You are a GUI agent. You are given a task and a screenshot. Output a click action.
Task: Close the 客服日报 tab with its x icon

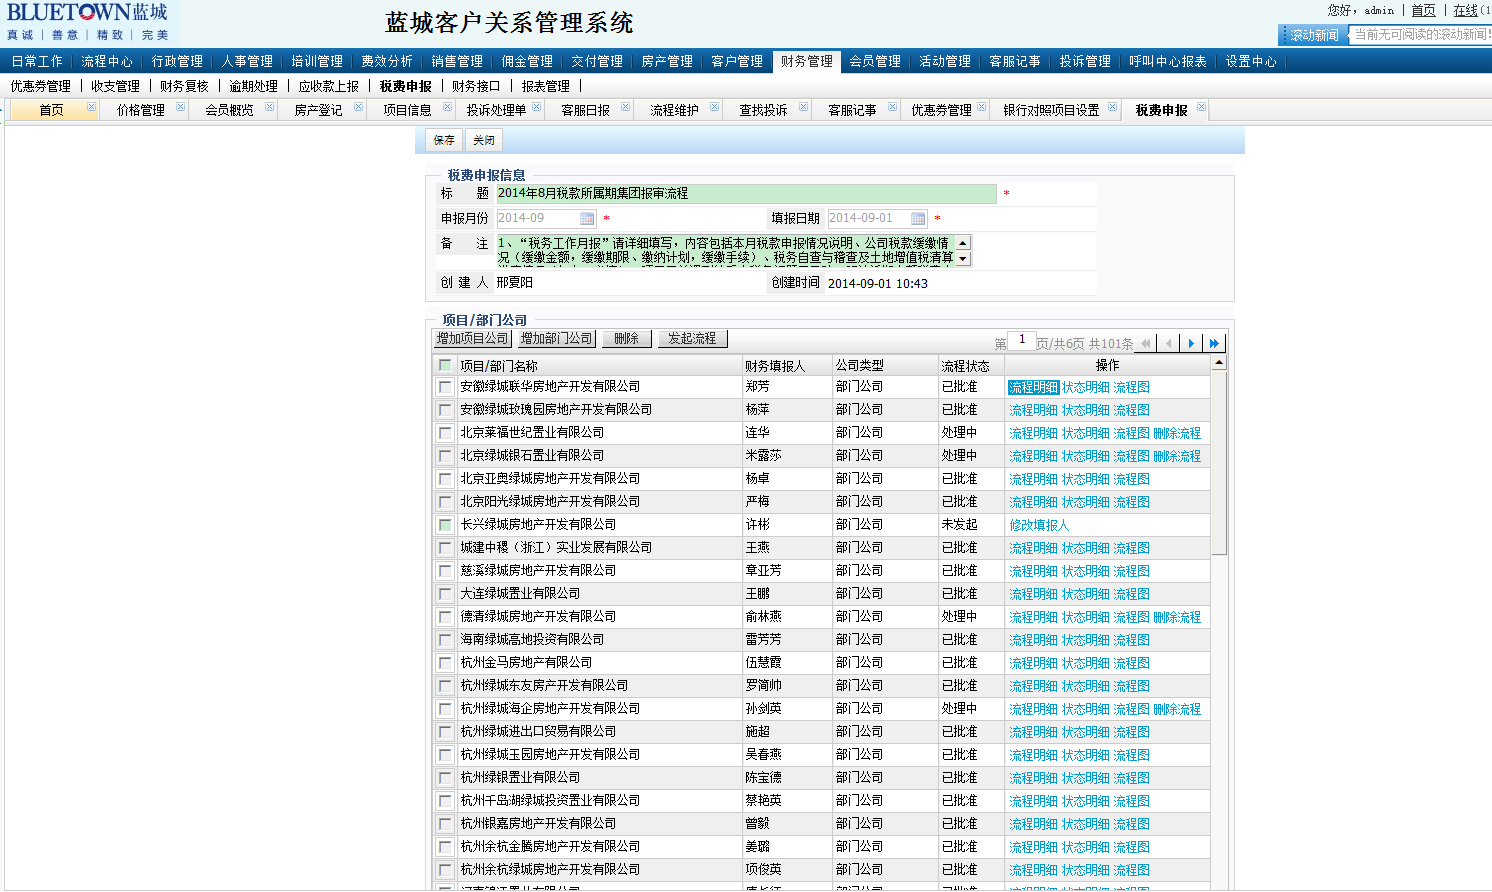click(625, 107)
